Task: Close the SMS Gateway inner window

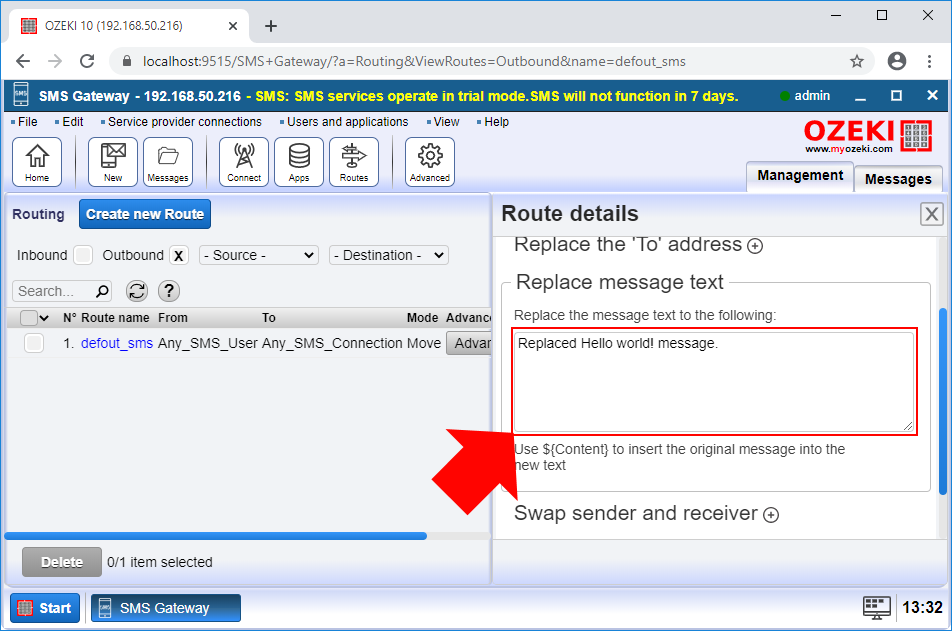Action: 933,95
